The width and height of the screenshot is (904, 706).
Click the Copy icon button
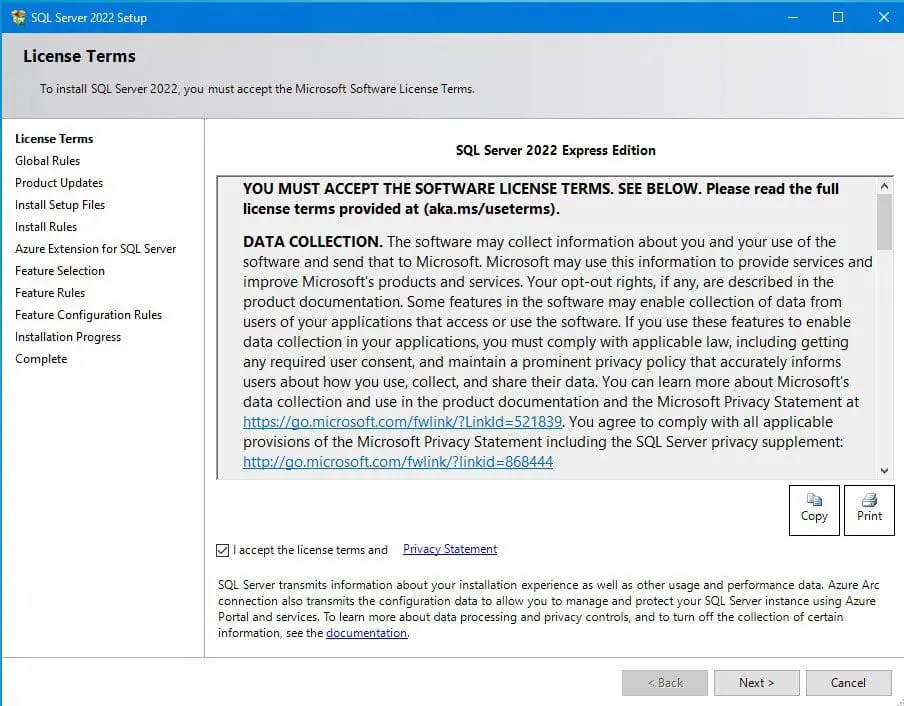pyautogui.click(x=814, y=510)
